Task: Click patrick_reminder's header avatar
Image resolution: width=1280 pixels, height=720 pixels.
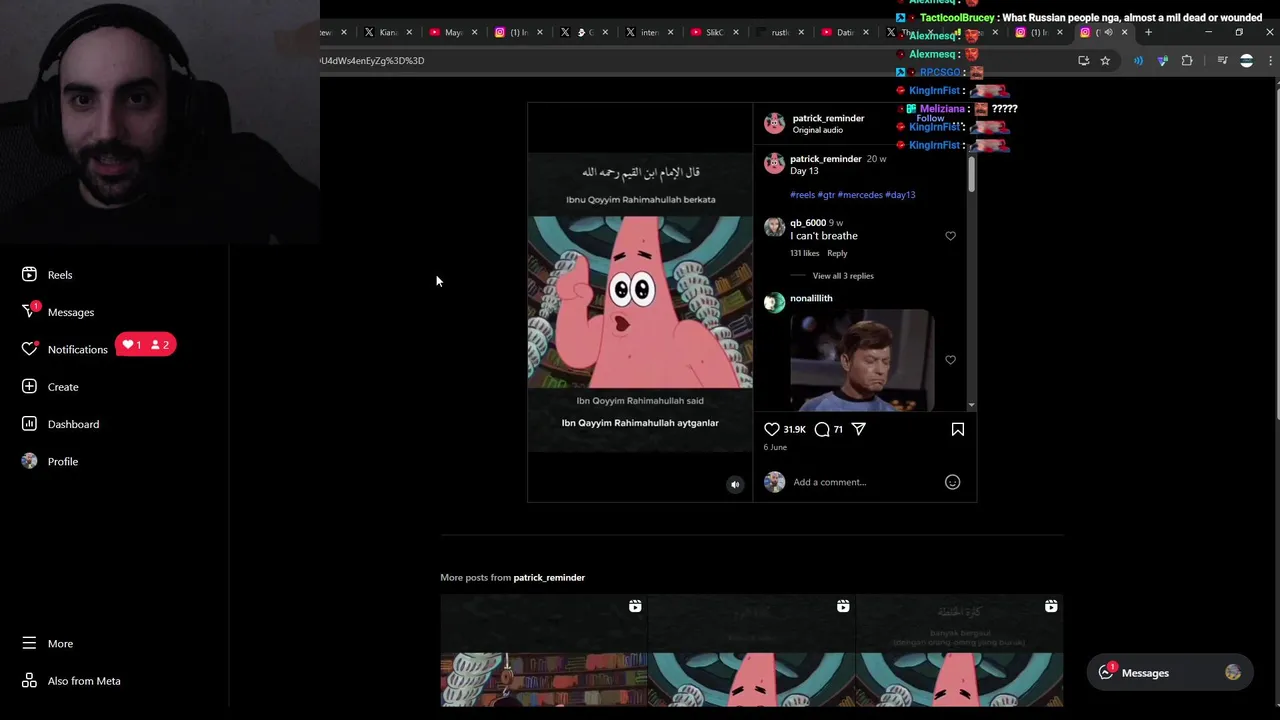Action: click(x=774, y=123)
